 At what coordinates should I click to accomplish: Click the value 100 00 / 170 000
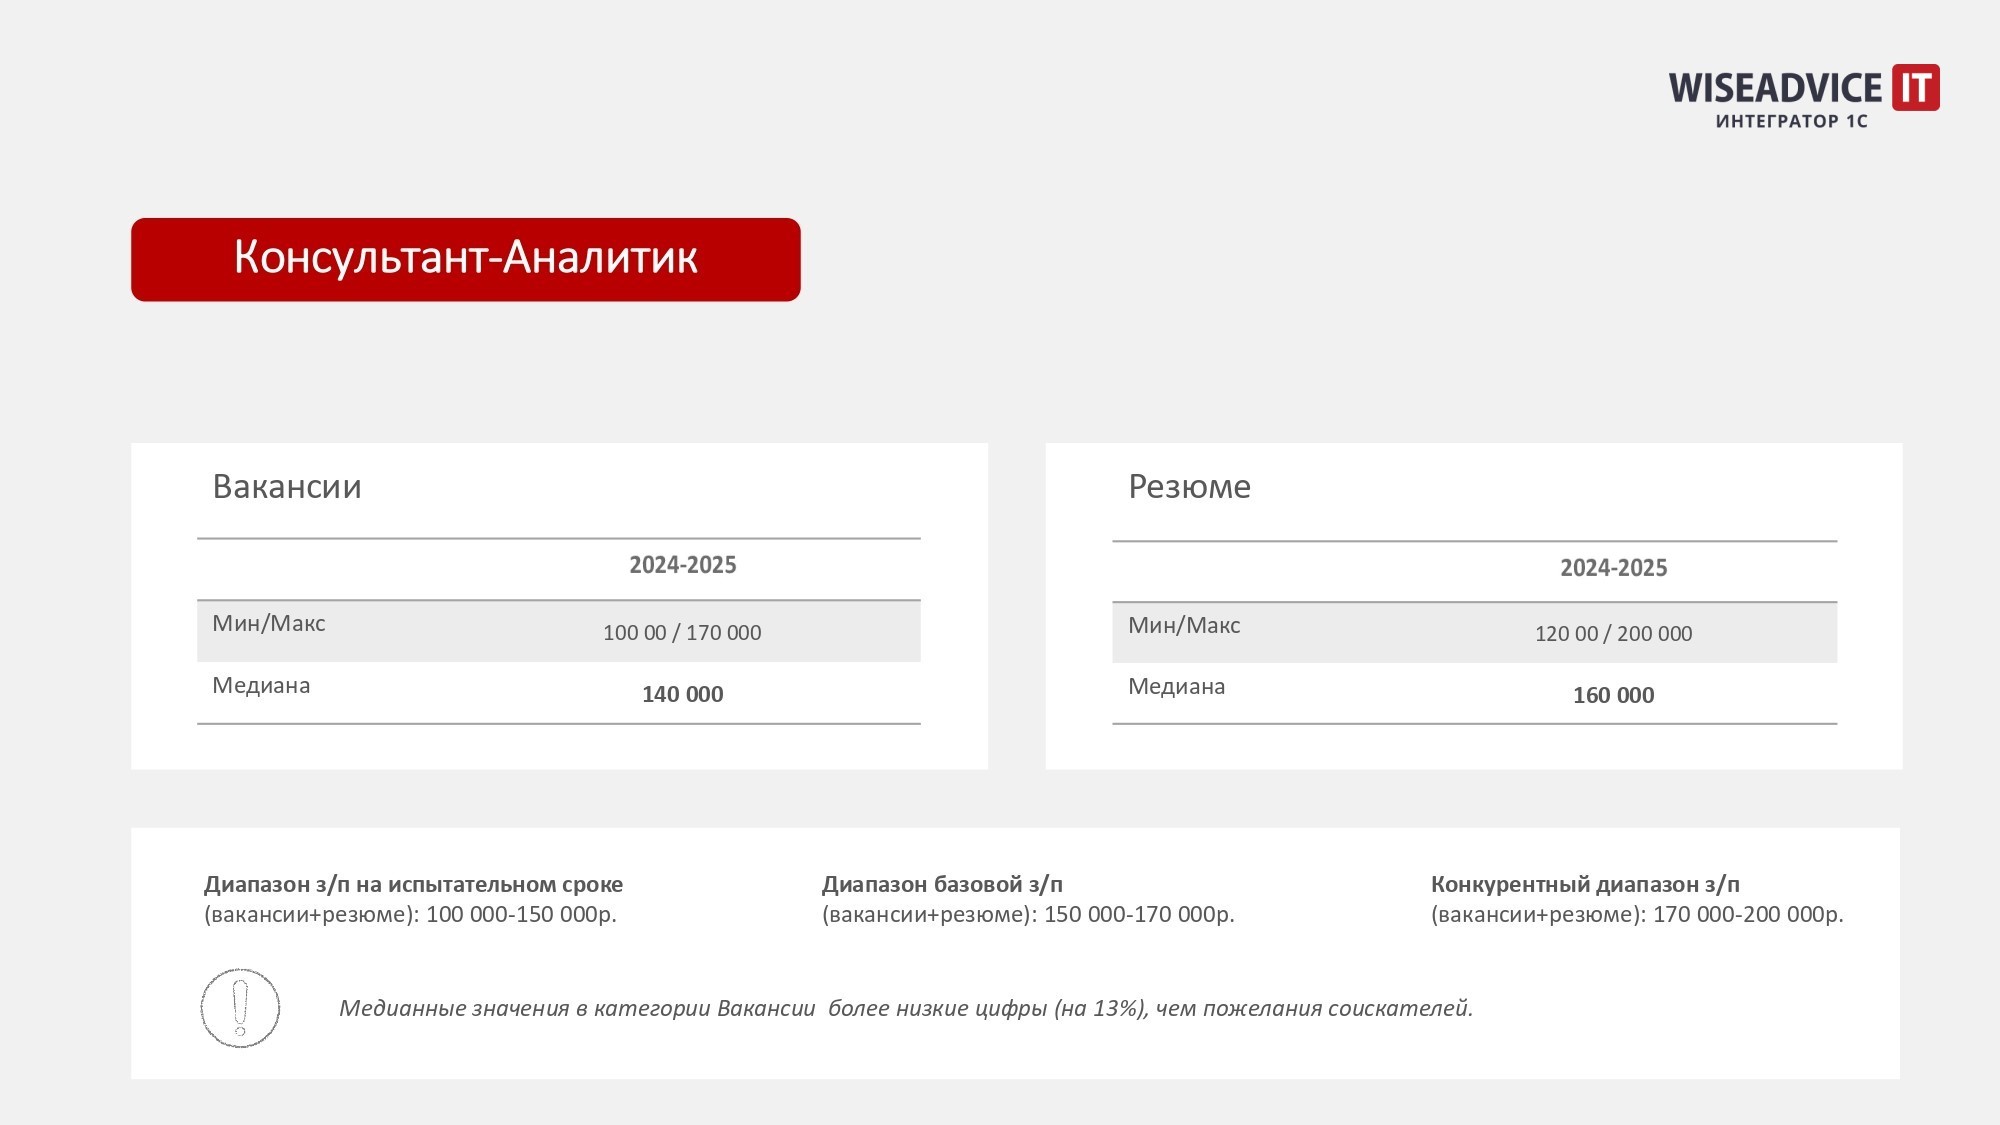click(682, 633)
